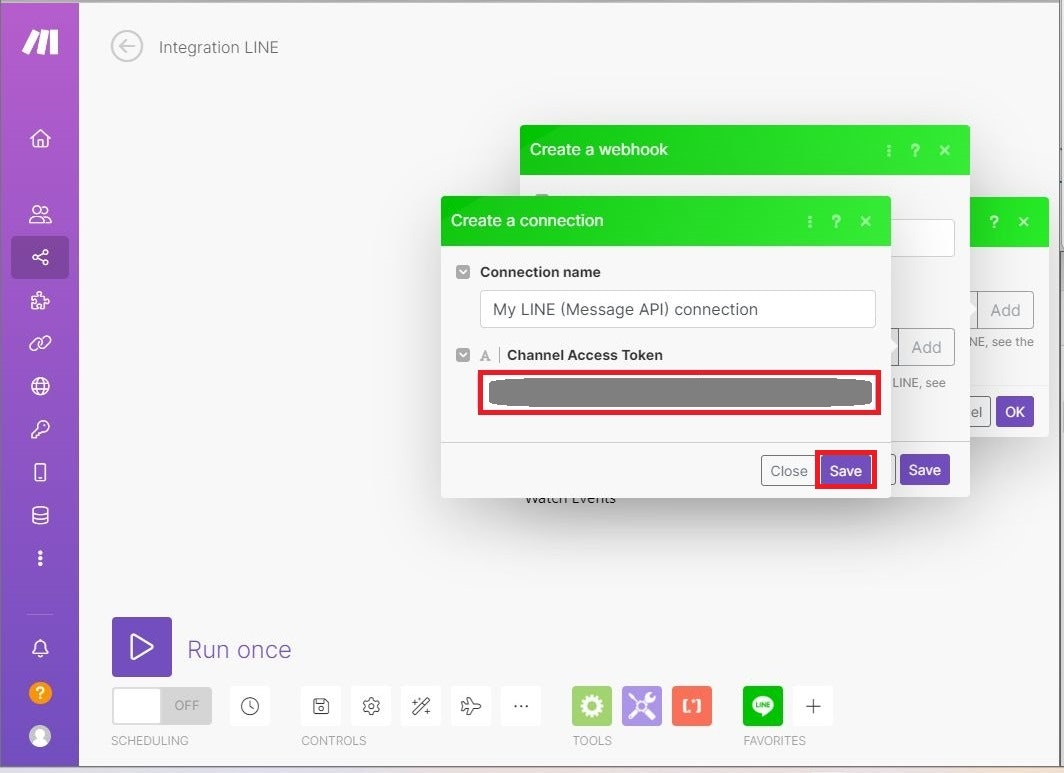The width and height of the screenshot is (1064, 773).
Task: Add a favorite with plus icon
Action: pyautogui.click(x=813, y=706)
